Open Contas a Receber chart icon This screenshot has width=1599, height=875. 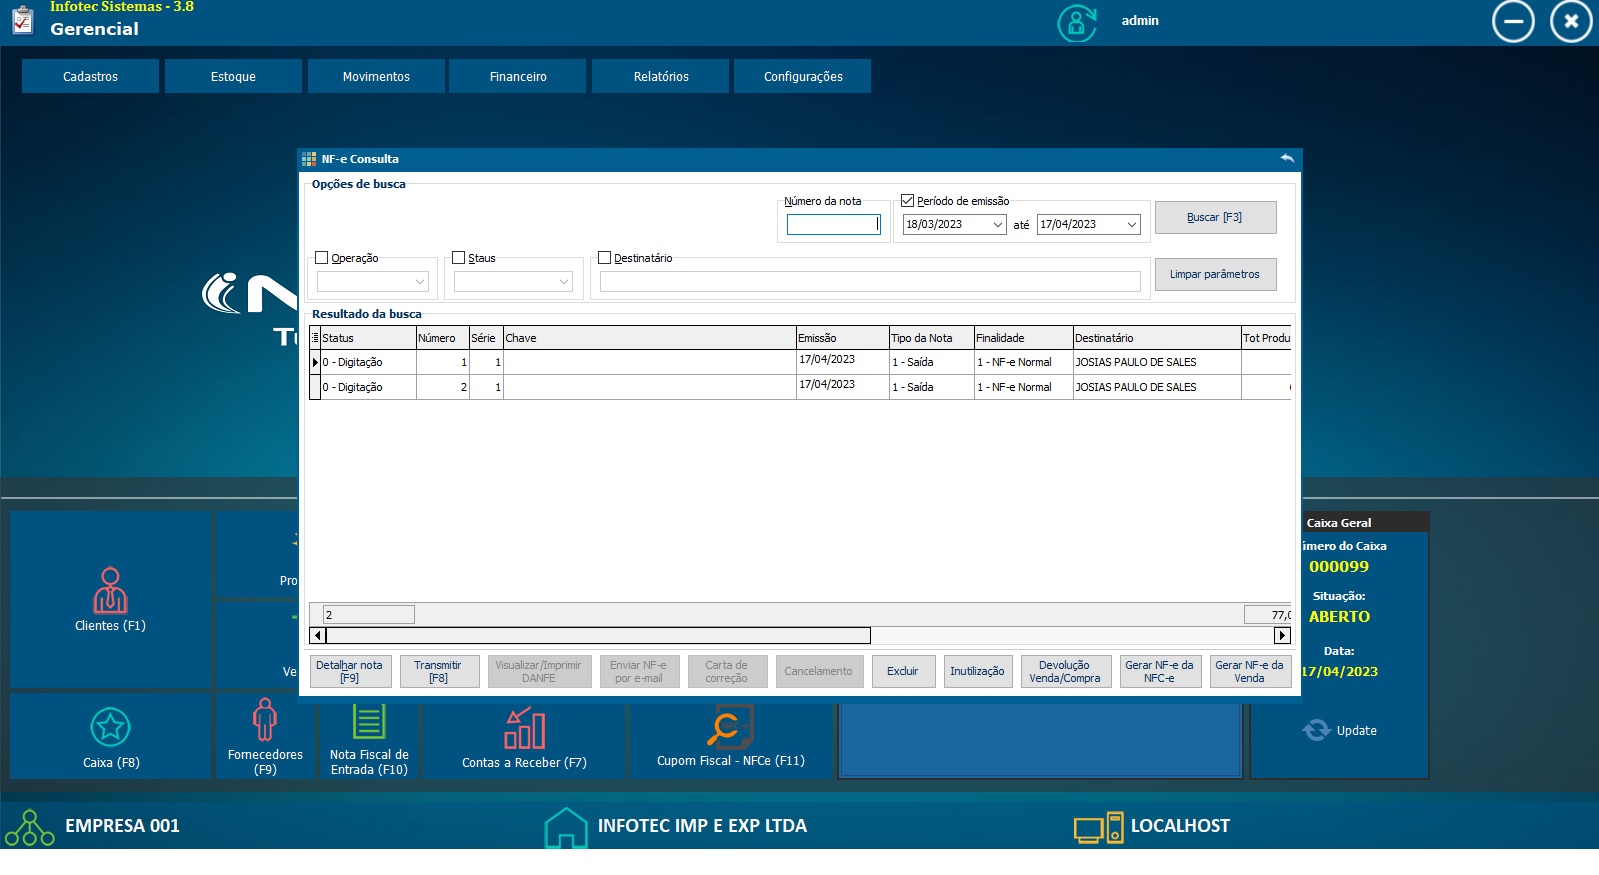click(524, 728)
